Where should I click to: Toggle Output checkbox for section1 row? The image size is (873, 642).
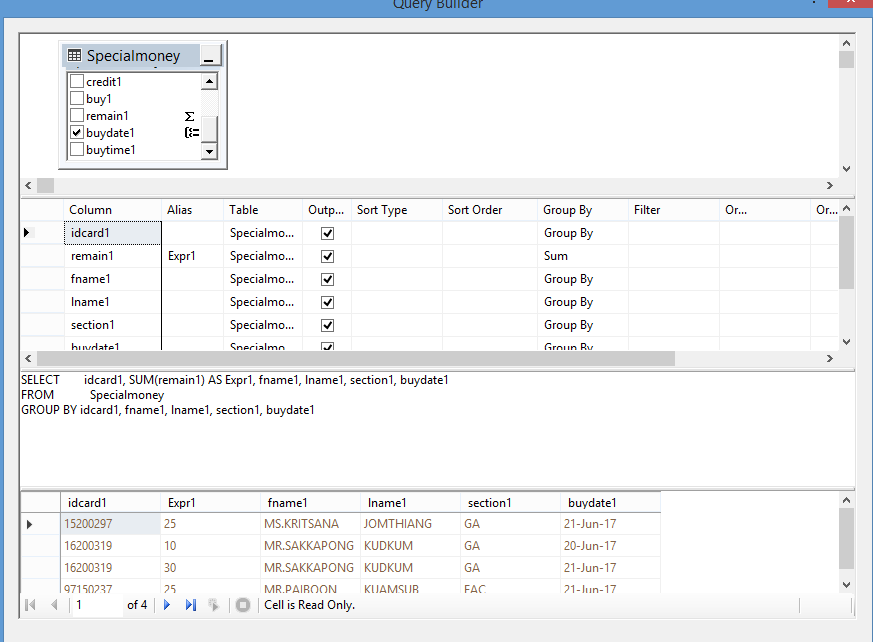(327, 325)
